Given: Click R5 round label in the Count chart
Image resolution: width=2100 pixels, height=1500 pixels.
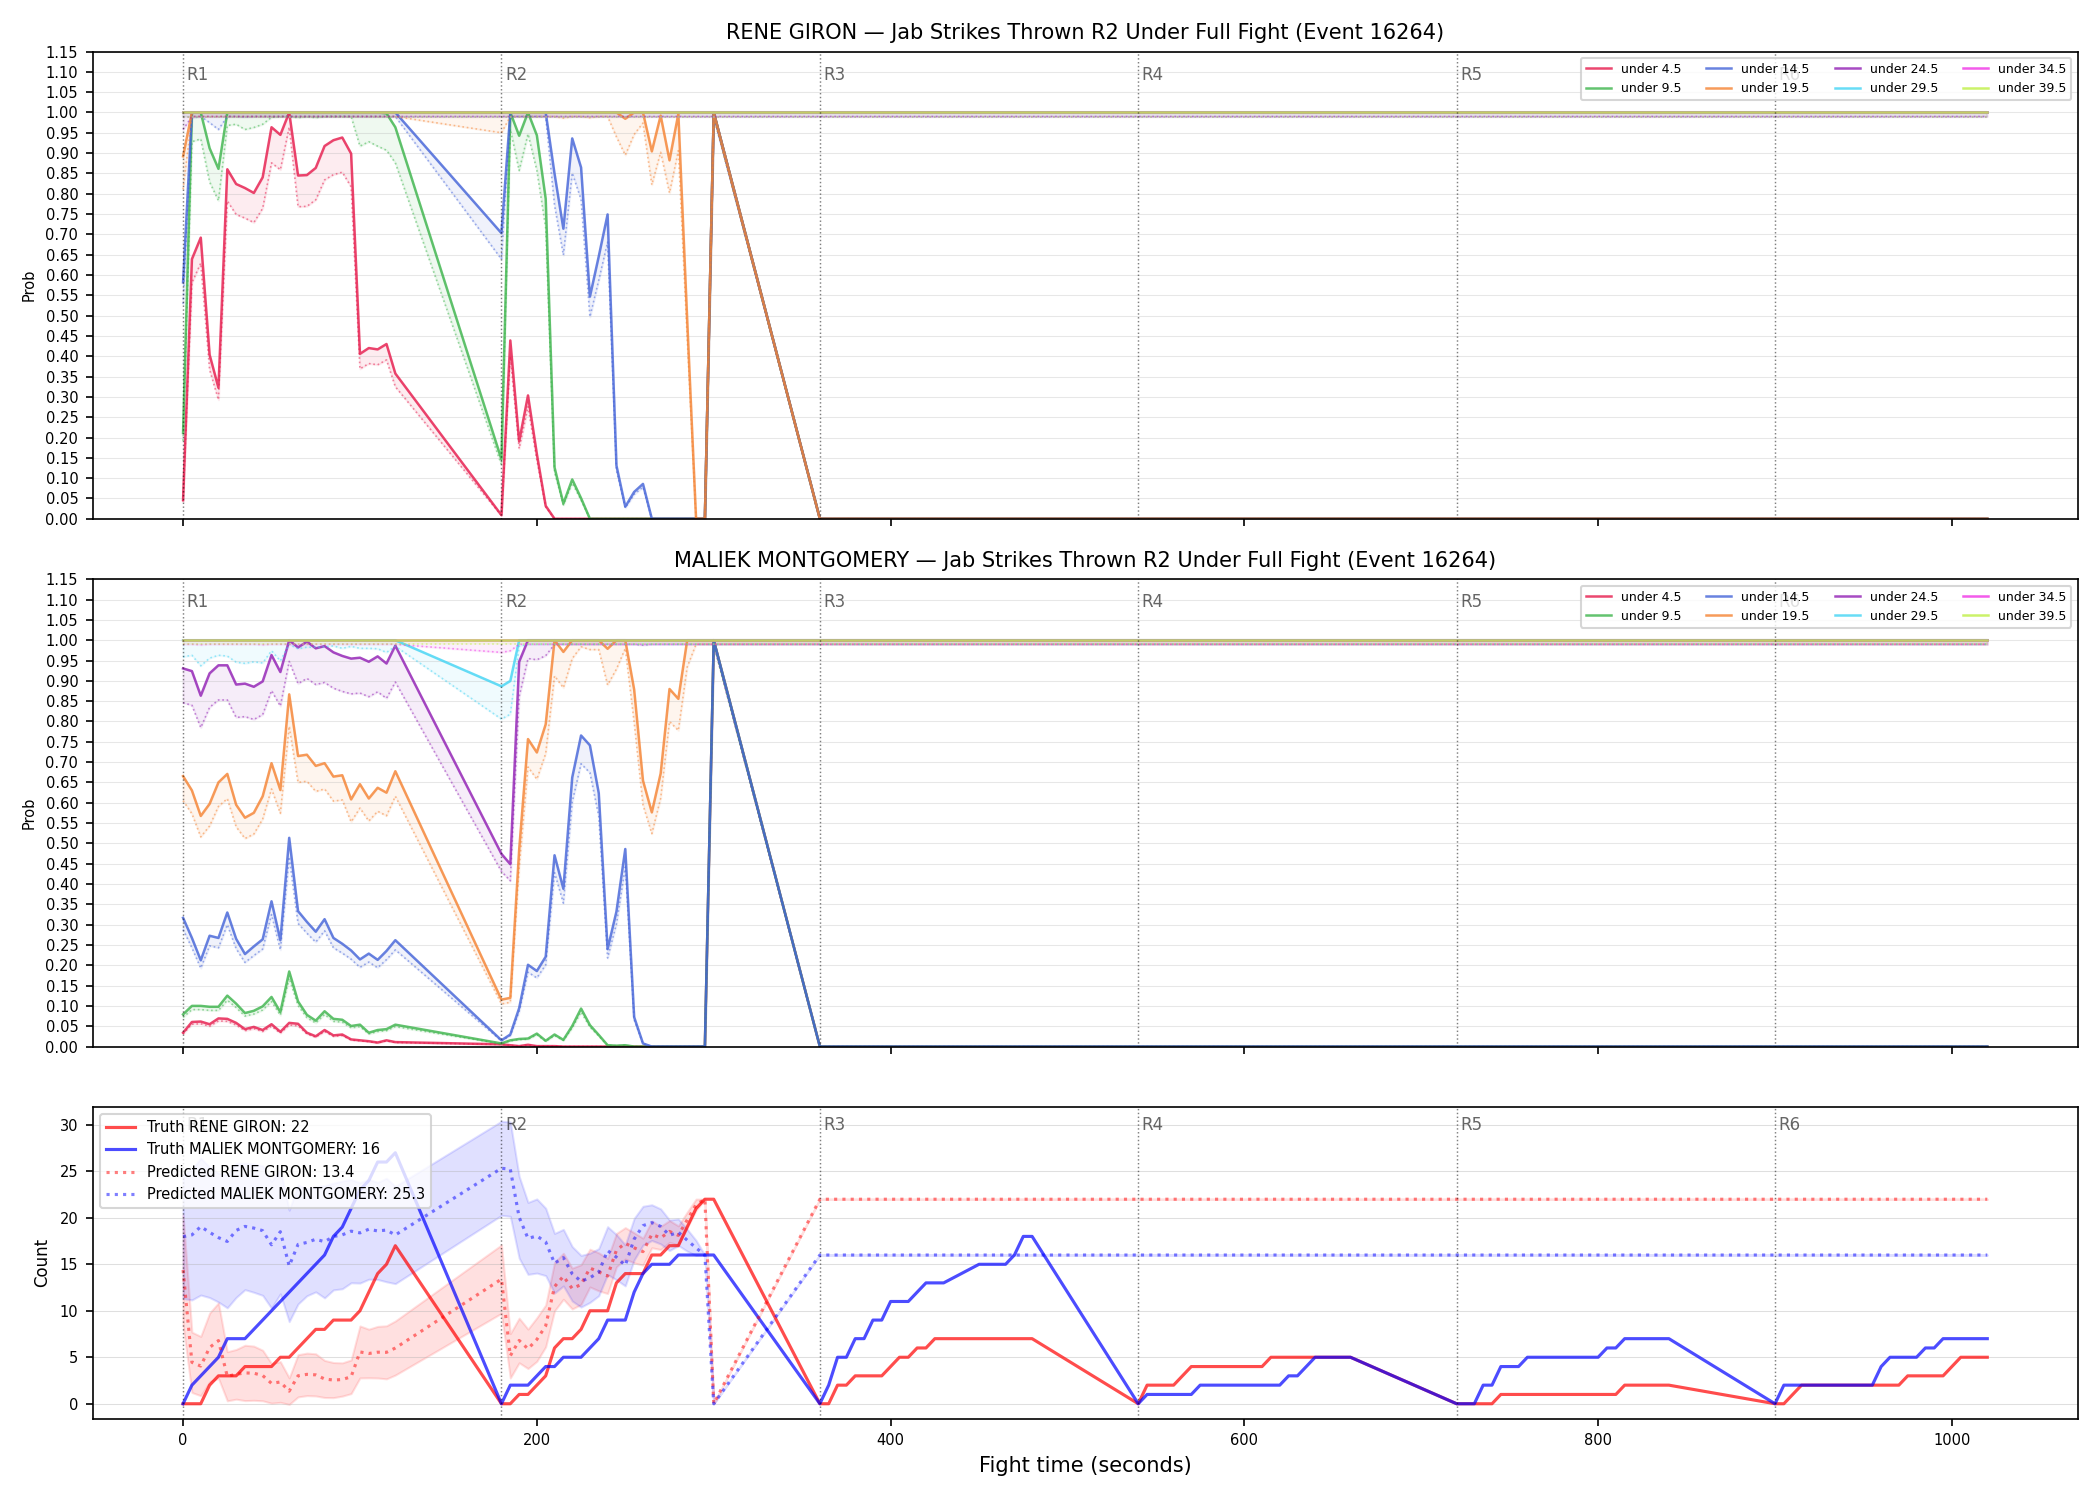Looking at the screenshot, I should point(1471,1124).
